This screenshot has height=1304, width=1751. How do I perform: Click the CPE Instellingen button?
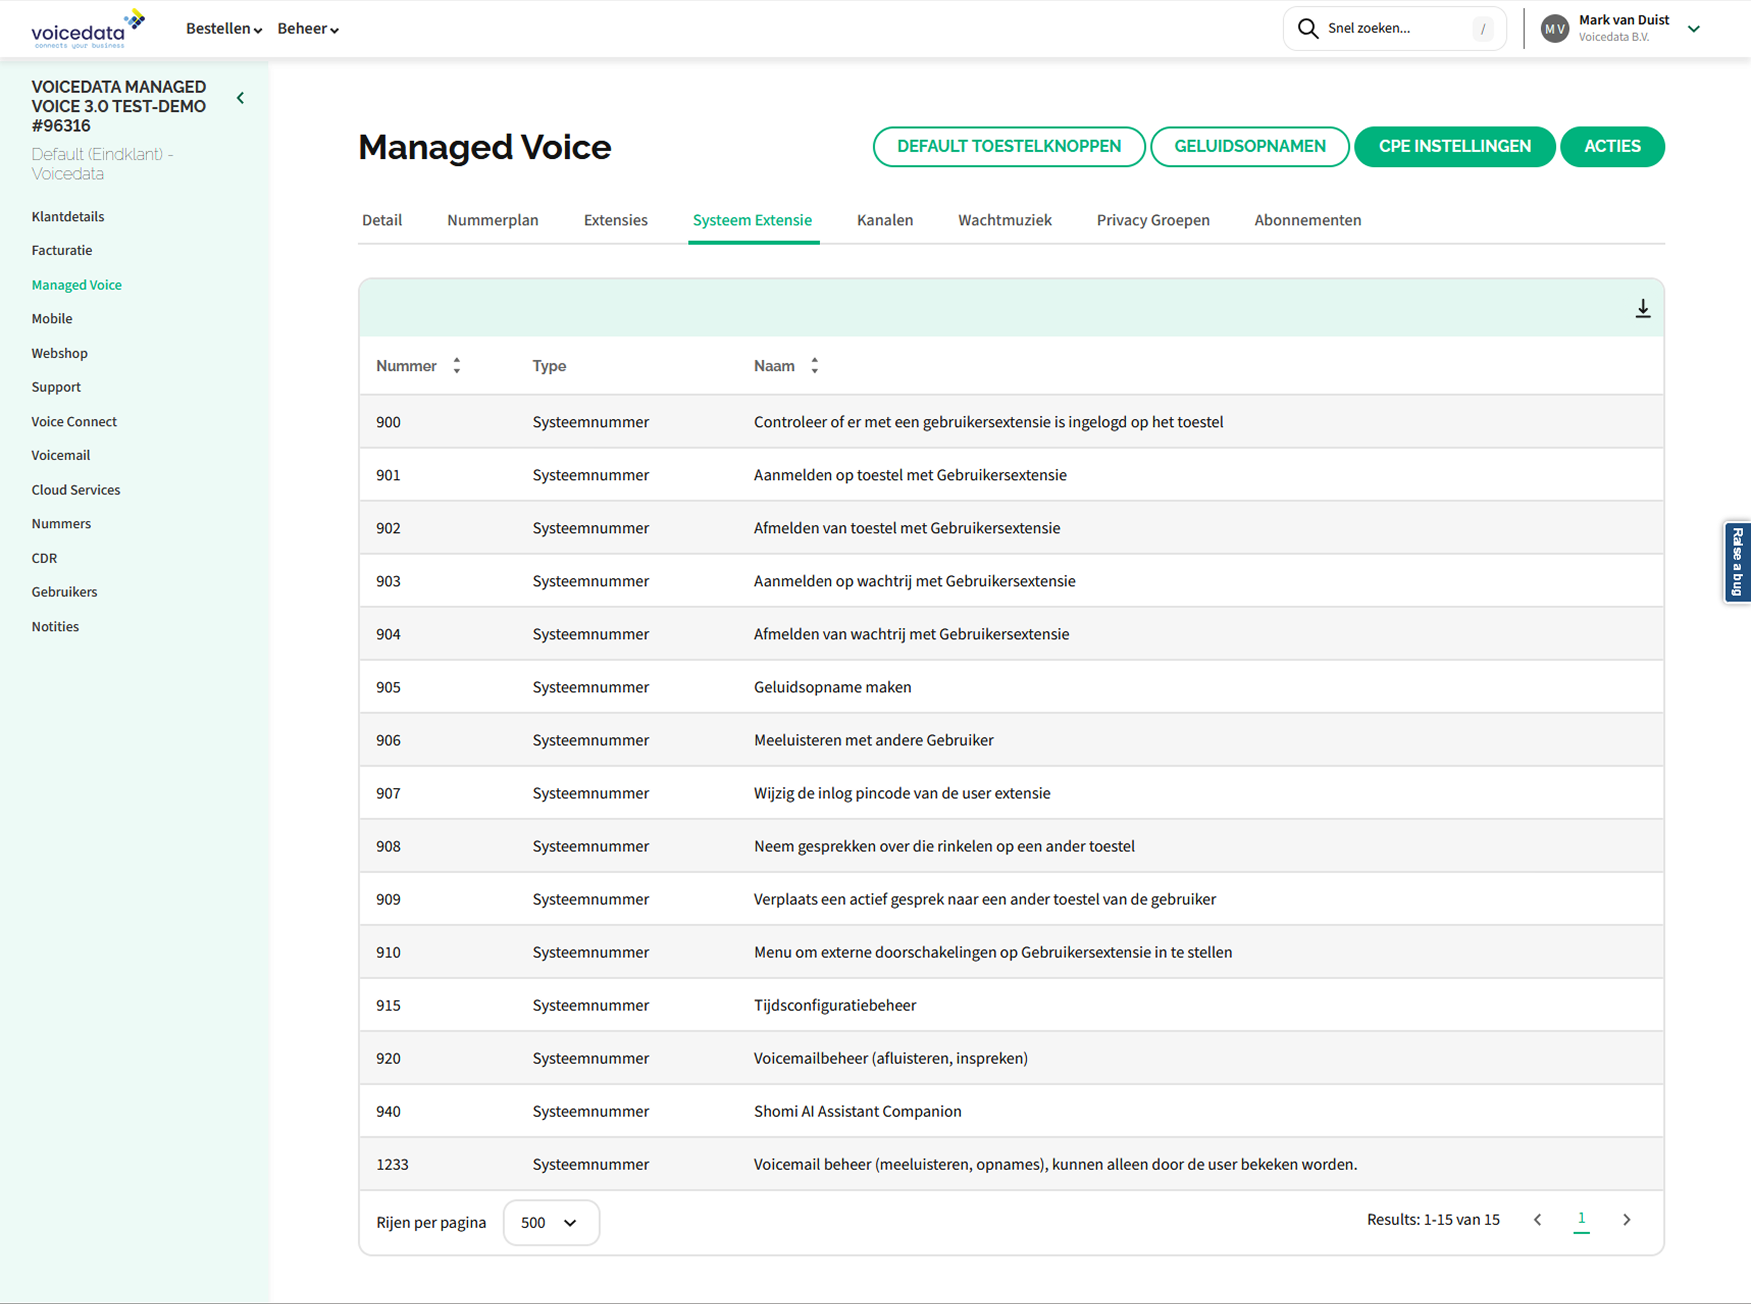point(1454,147)
